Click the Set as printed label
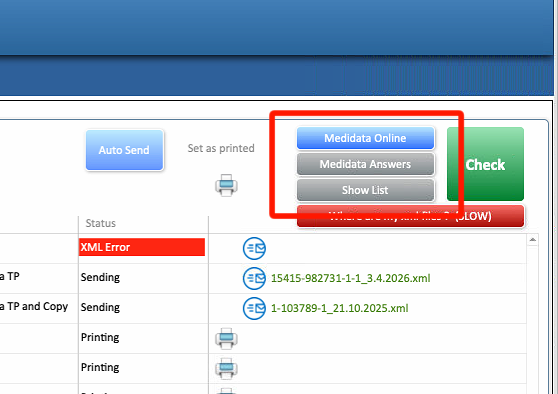The width and height of the screenshot is (558, 394). (x=221, y=148)
